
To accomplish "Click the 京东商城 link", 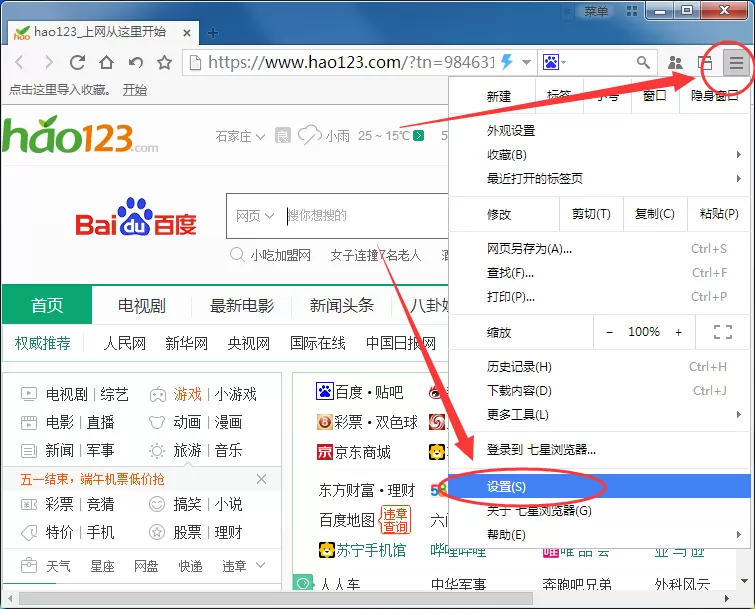I will coord(353,452).
